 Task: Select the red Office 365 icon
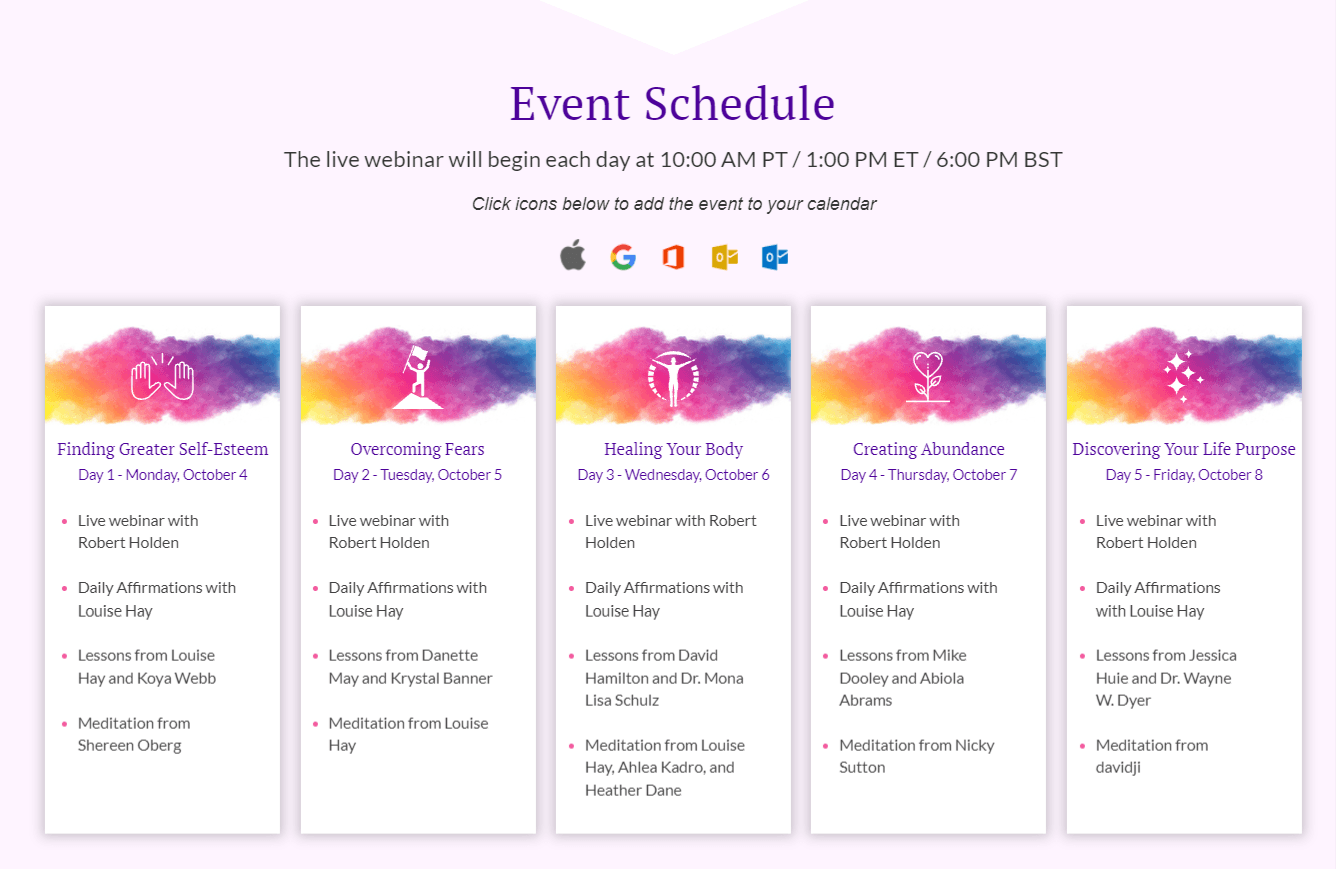pos(673,257)
